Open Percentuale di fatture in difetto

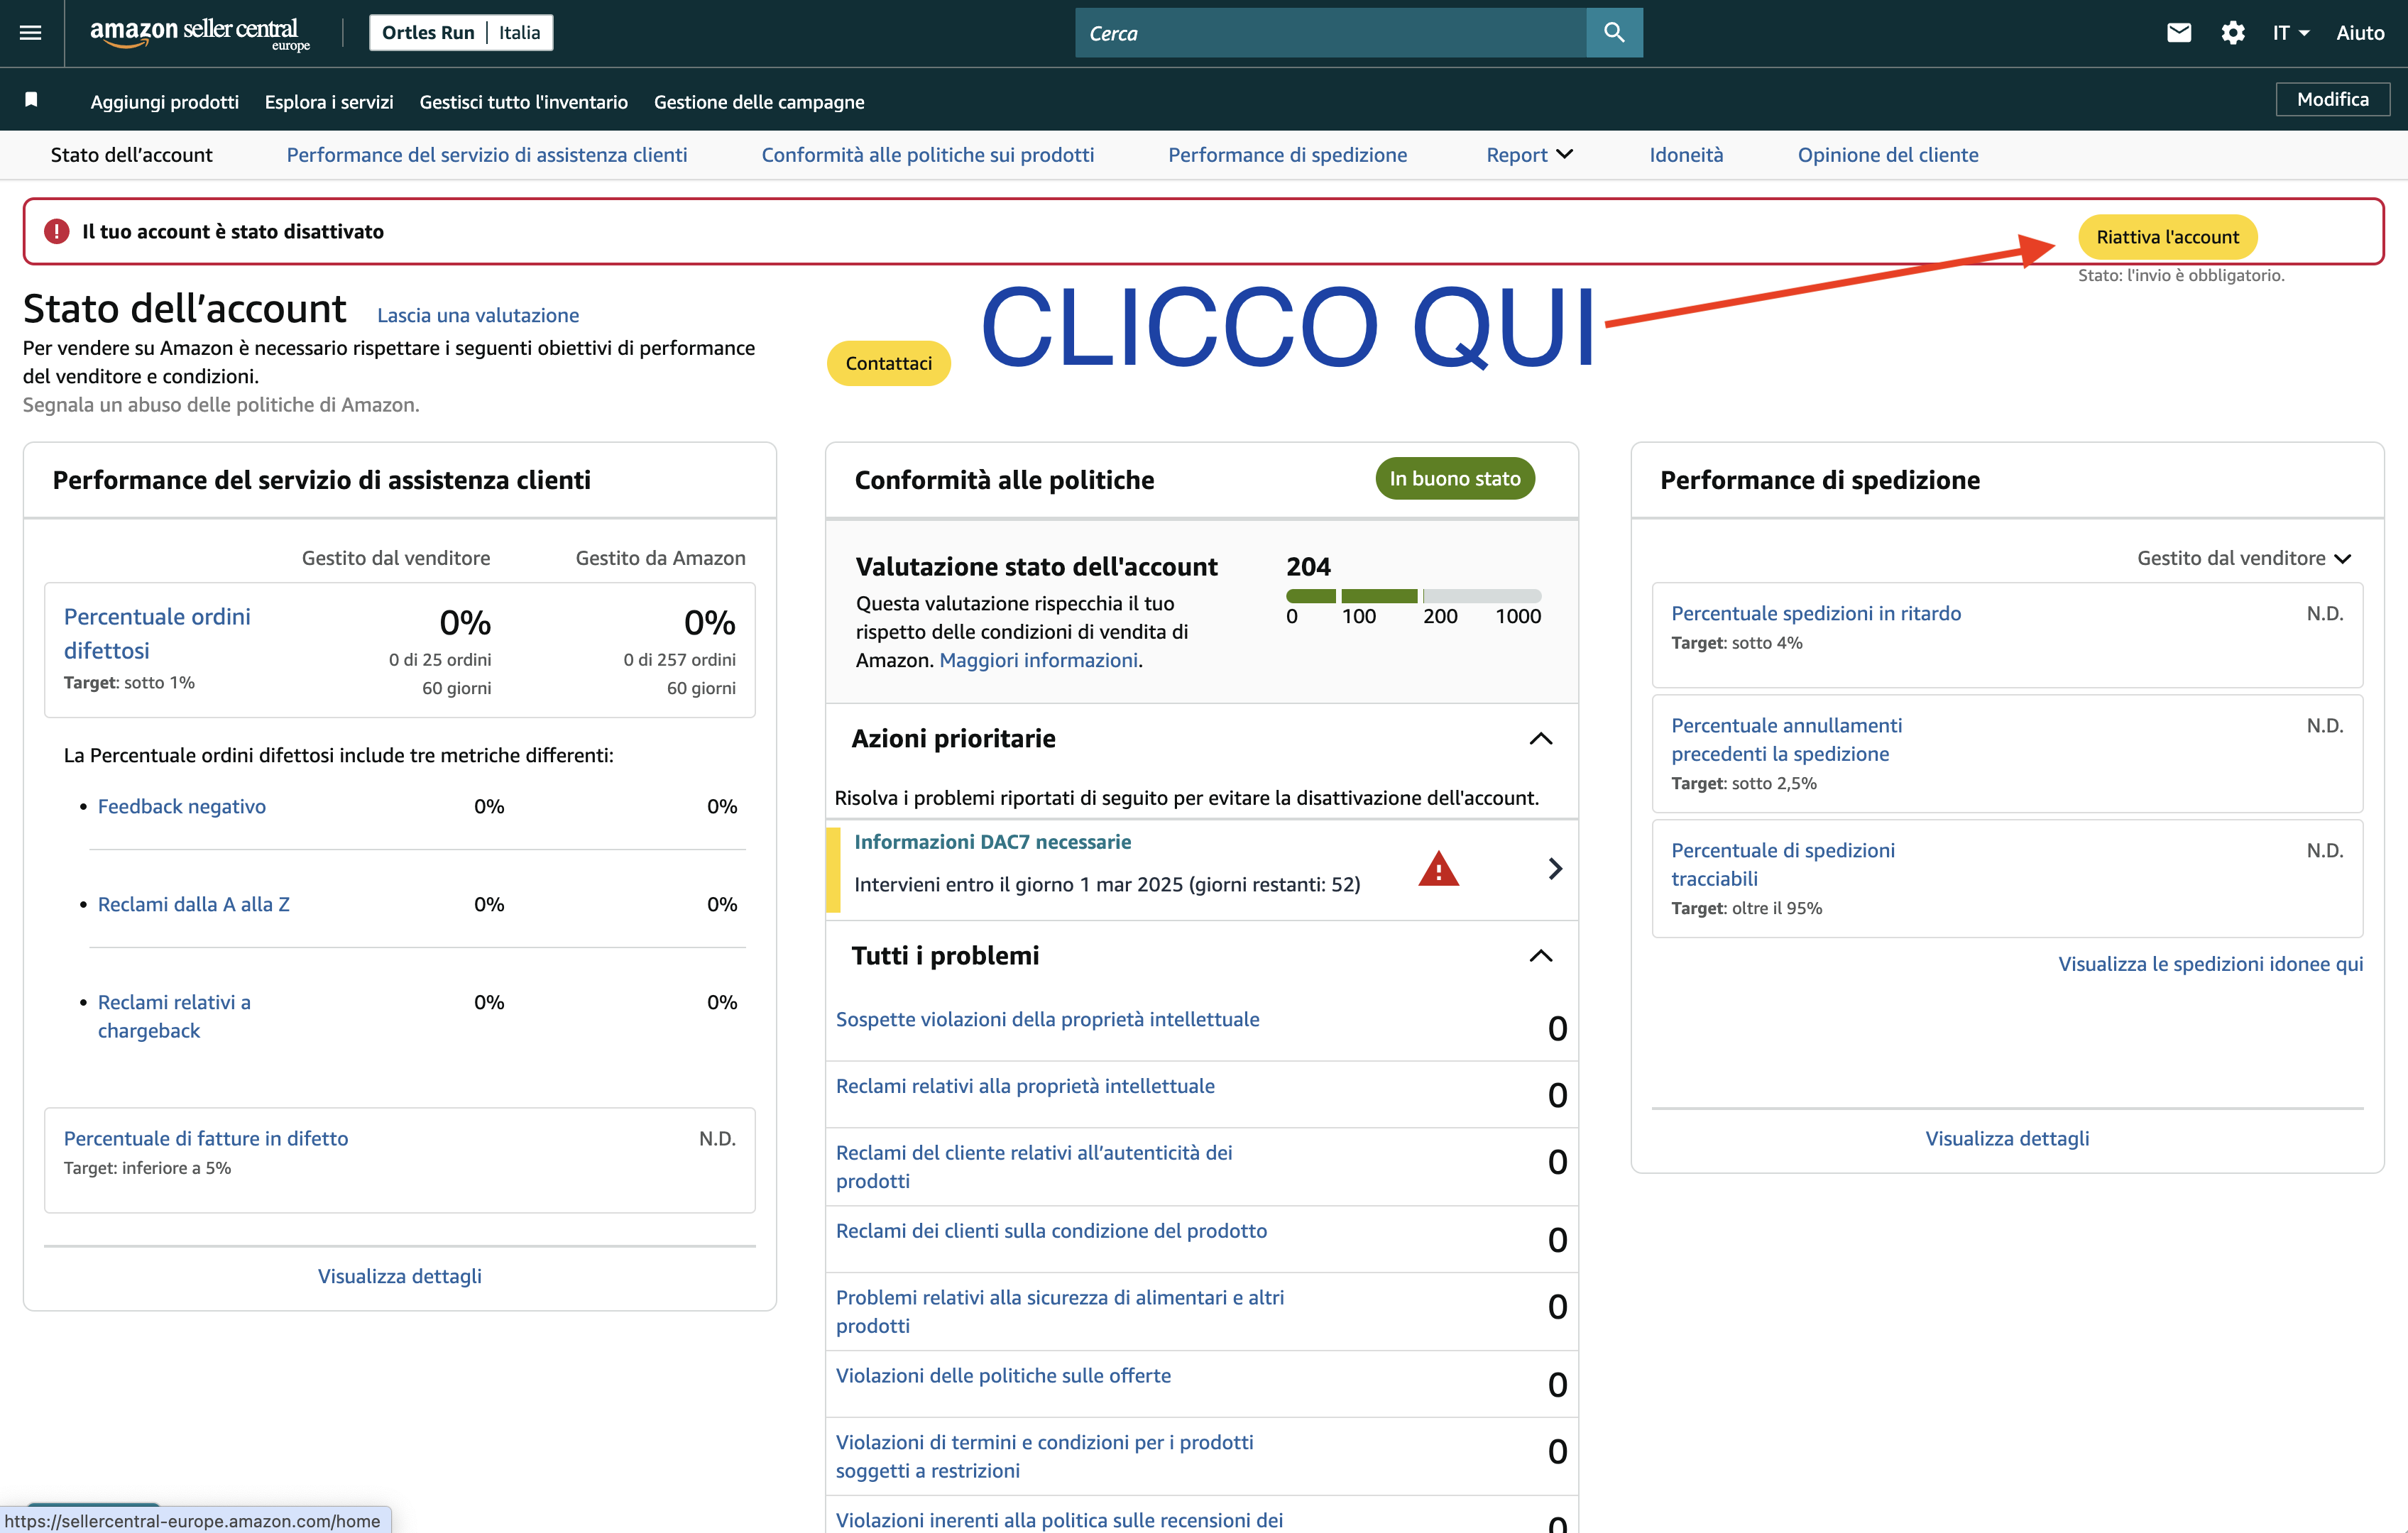(206, 1138)
